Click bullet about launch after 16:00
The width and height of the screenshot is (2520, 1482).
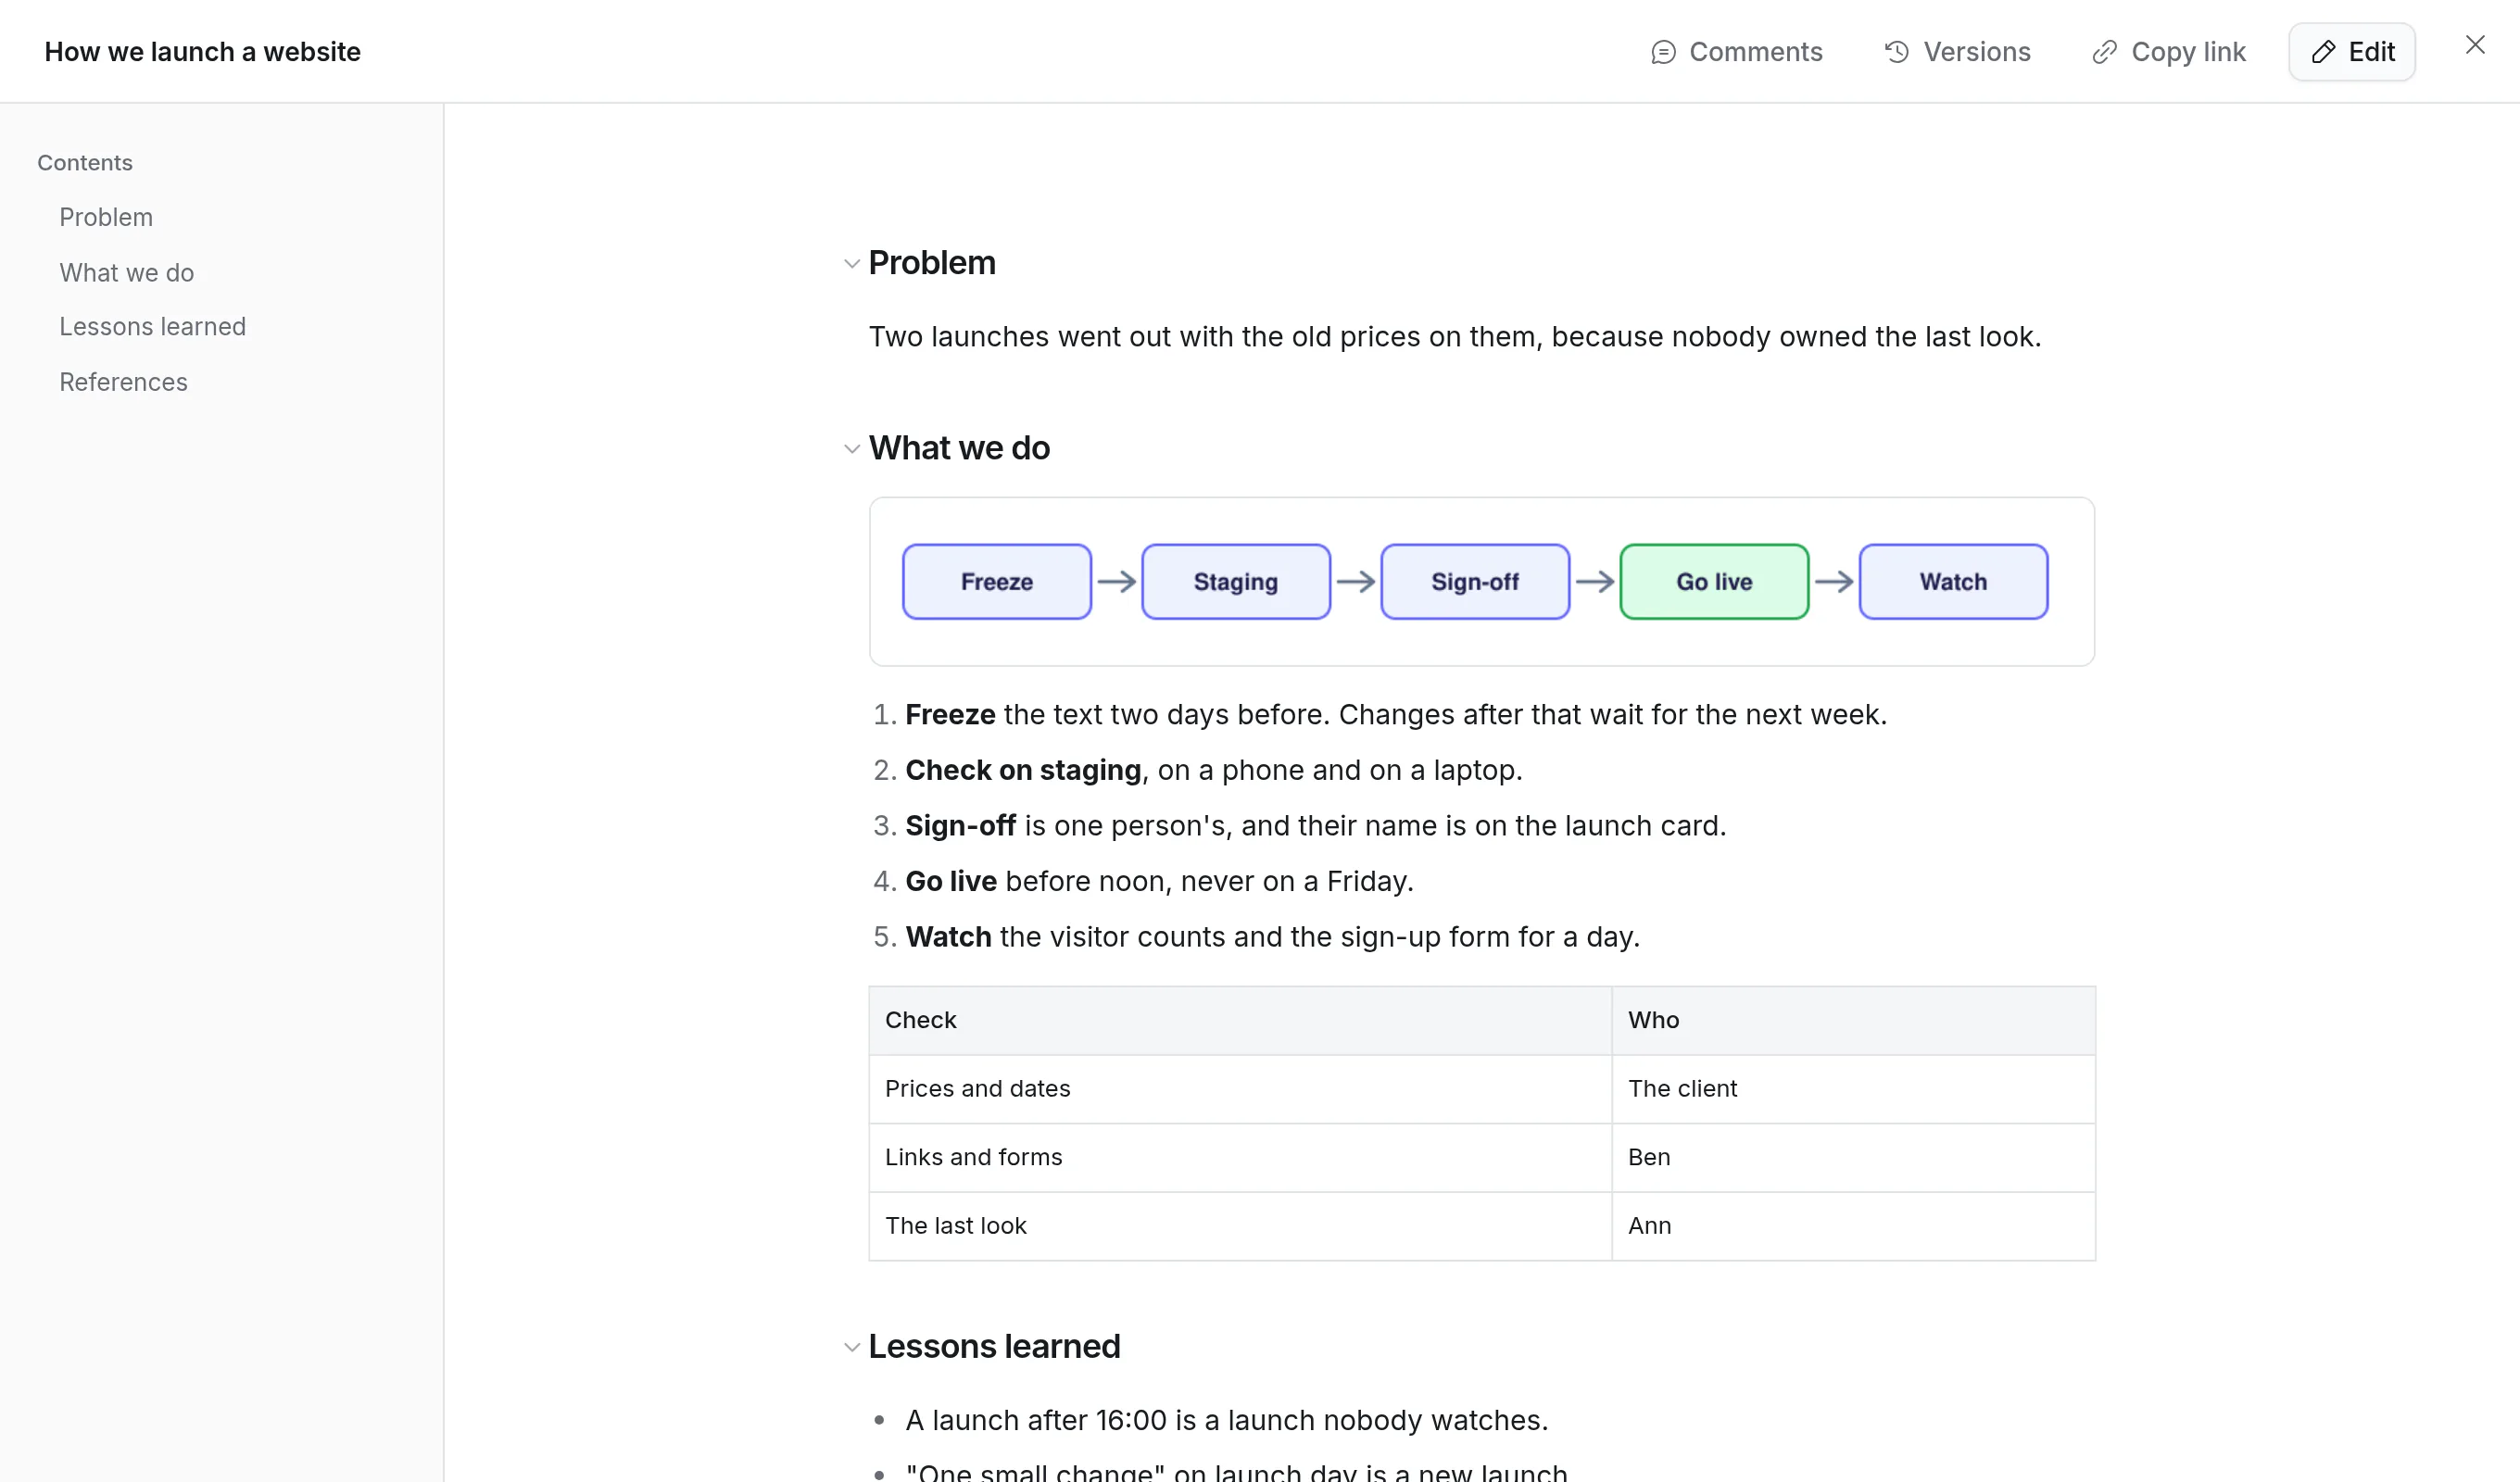coord(1227,1420)
